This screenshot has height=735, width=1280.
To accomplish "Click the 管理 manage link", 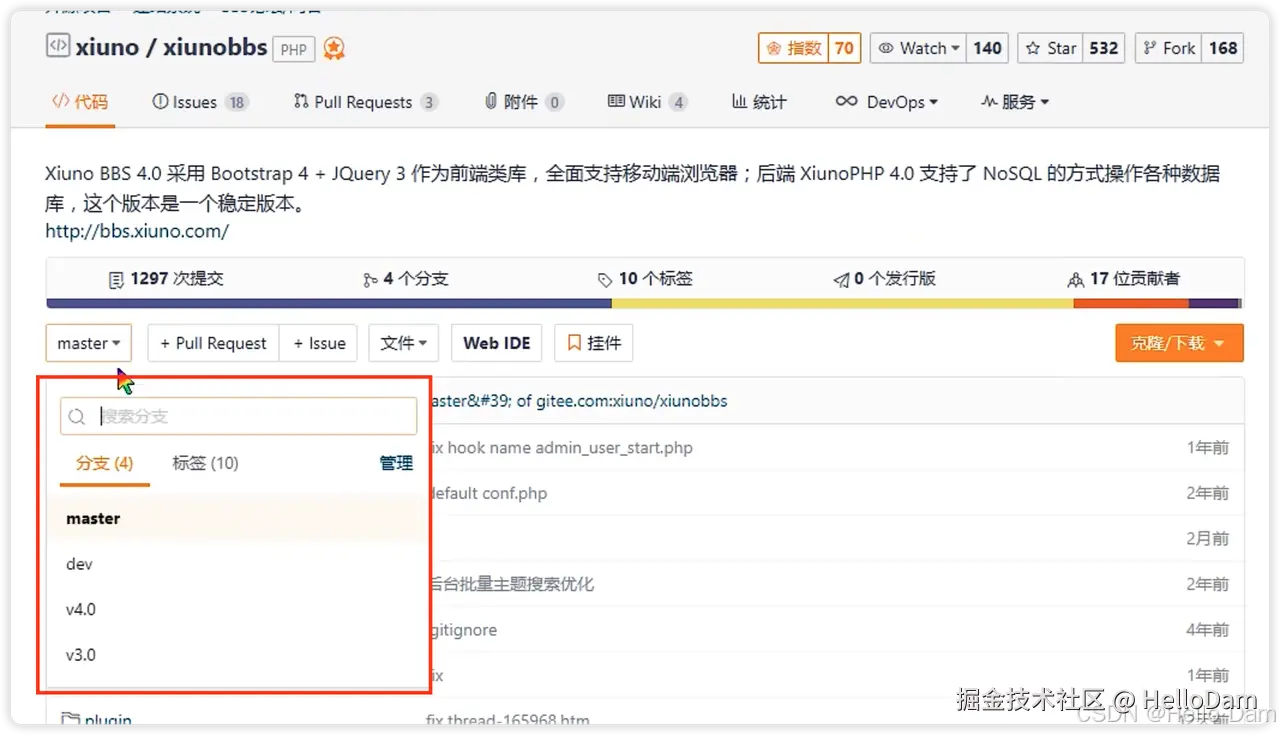I will tap(396, 463).
